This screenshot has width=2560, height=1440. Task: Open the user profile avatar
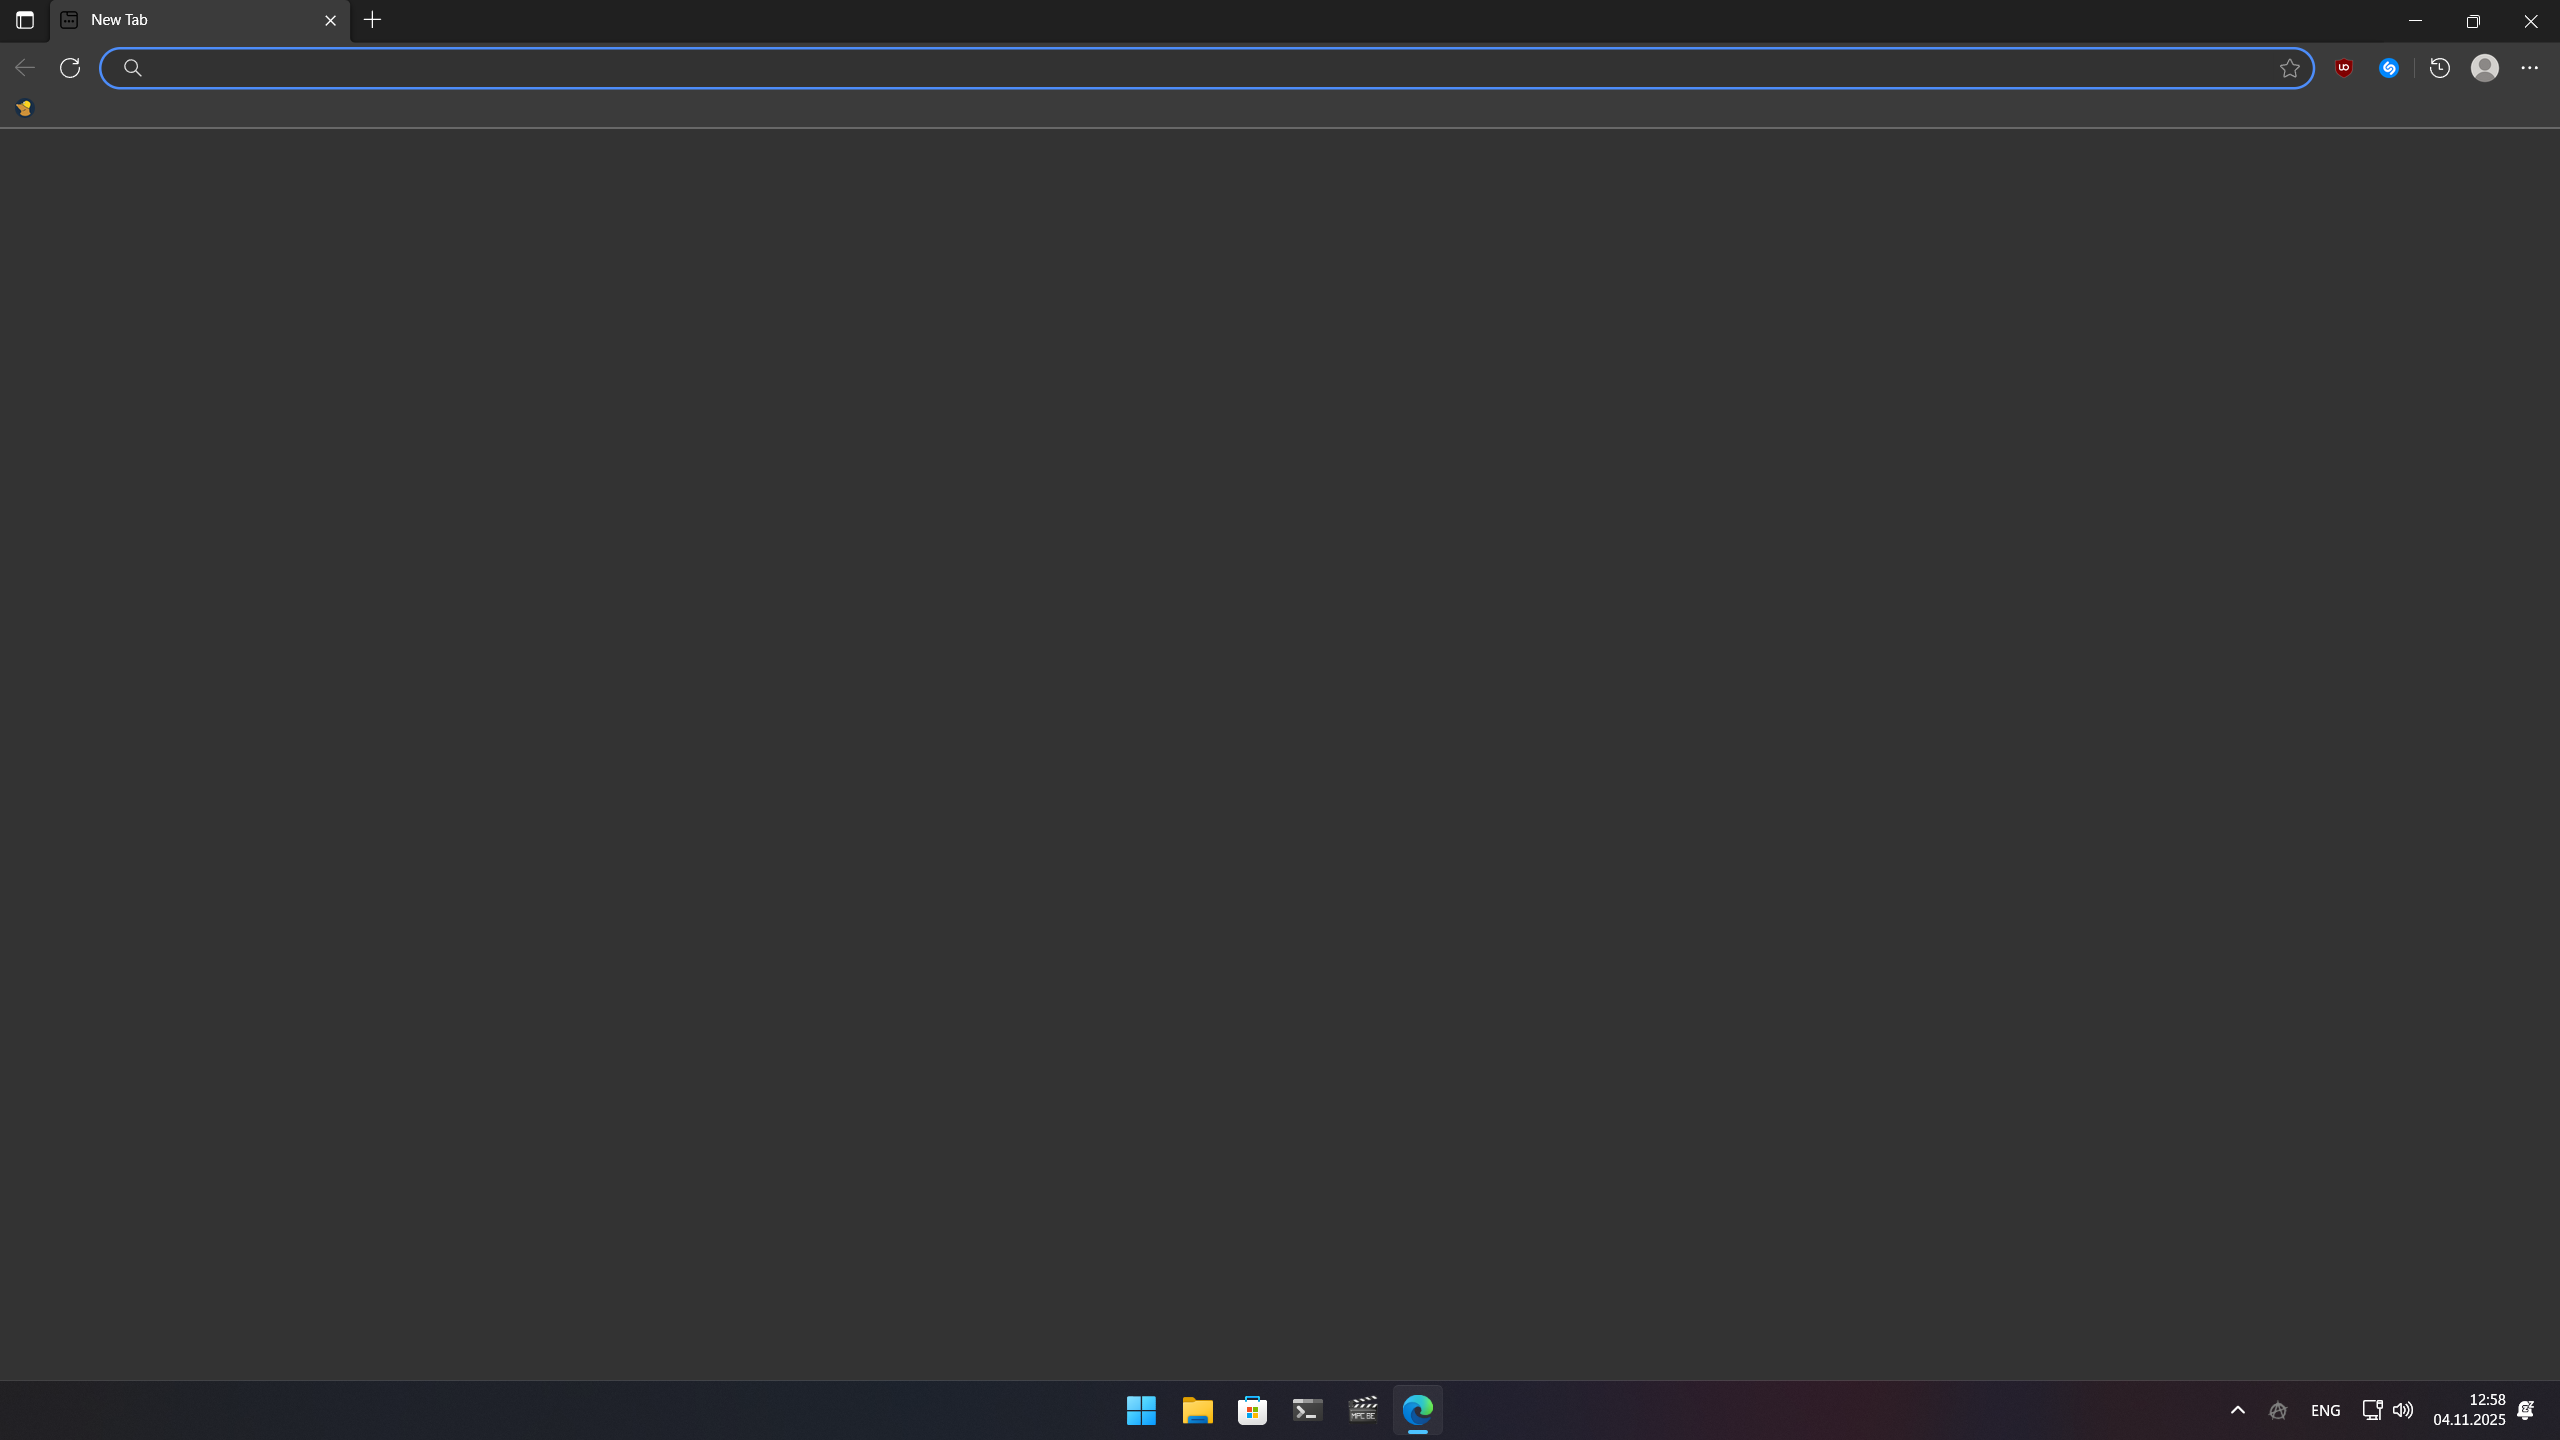2485,68
